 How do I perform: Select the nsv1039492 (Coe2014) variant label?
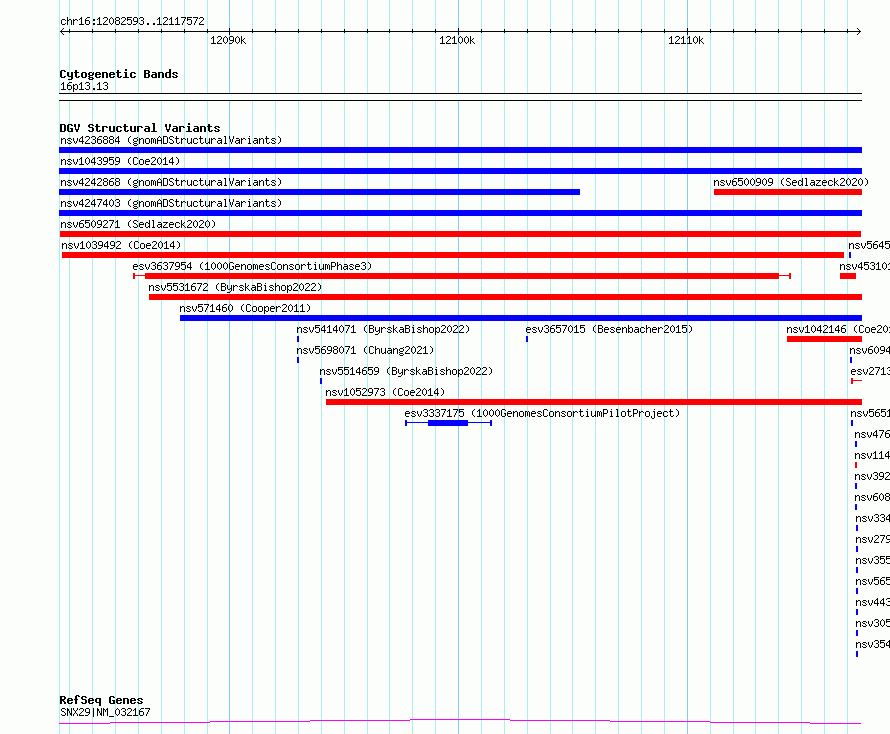[x=121, y=245]
